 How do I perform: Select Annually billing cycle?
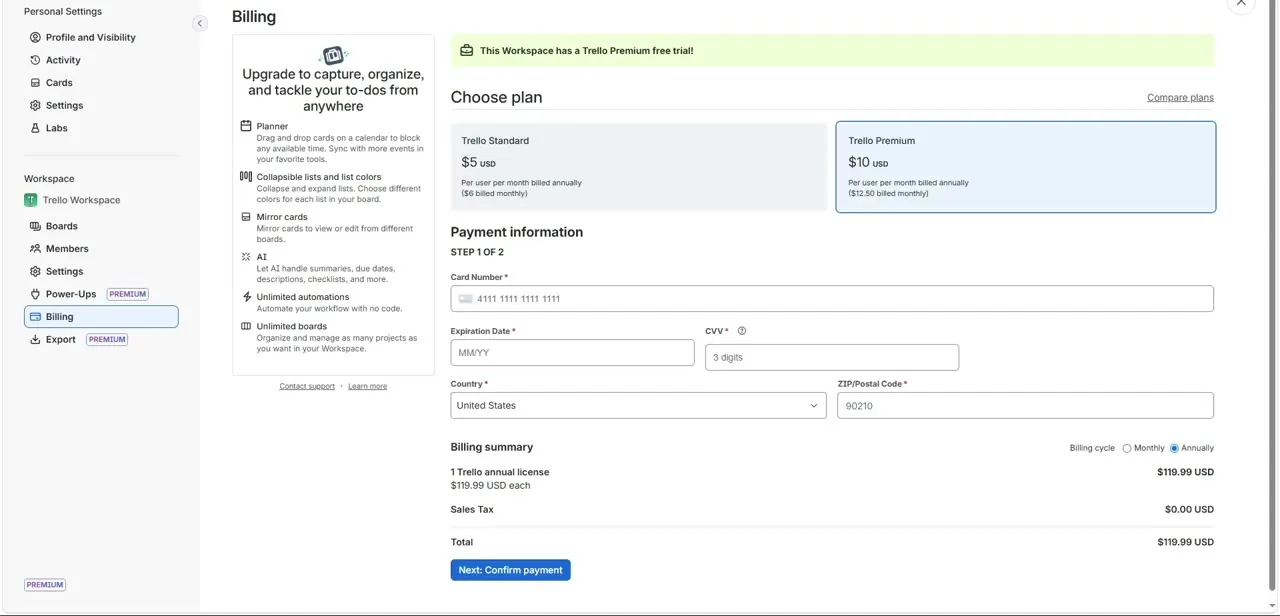click(1174, 448)
